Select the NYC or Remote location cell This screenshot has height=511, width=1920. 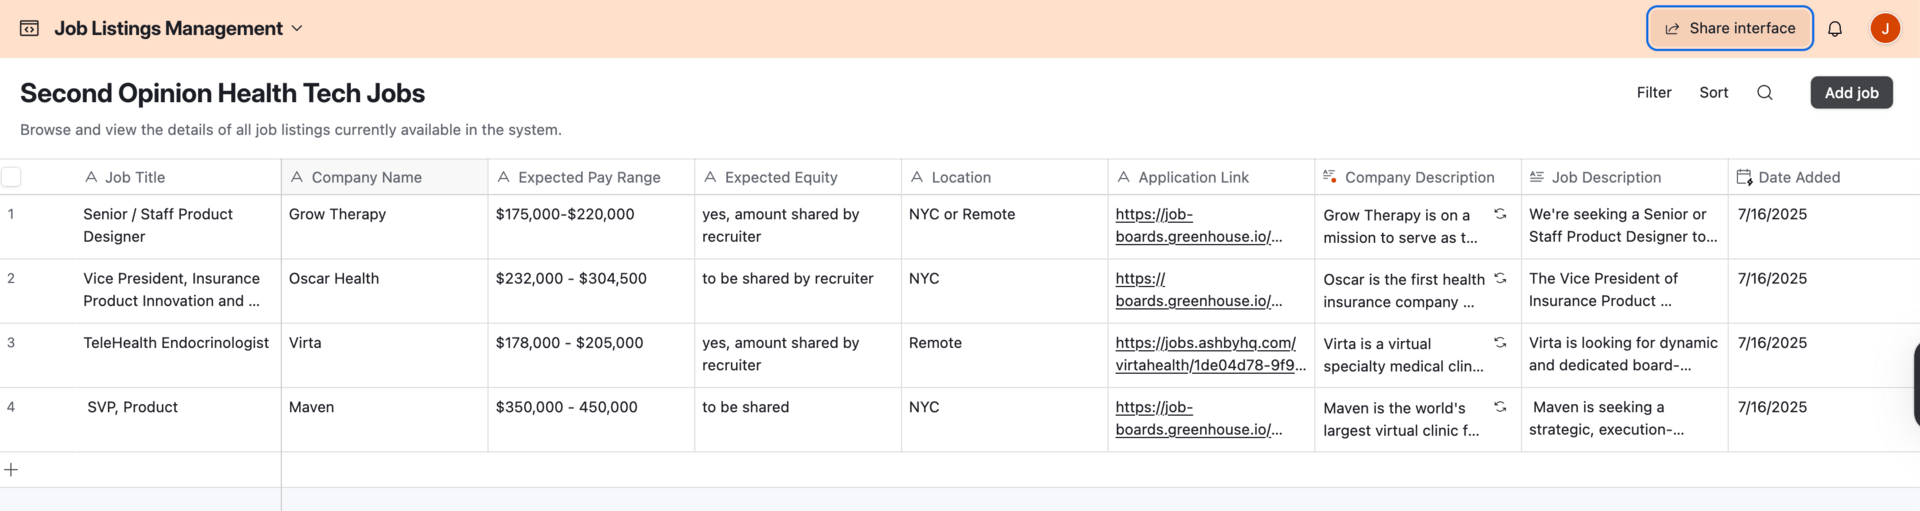pos(1004,226)
